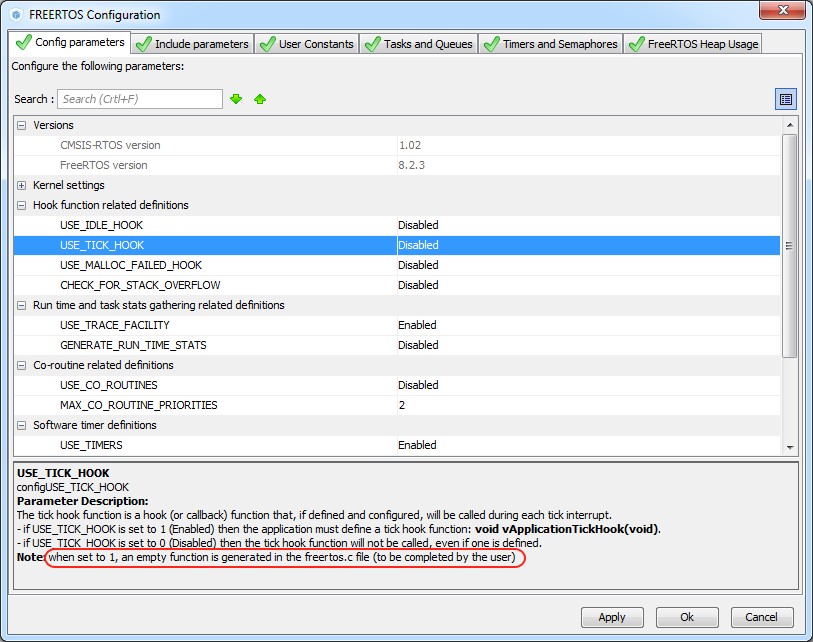
Task: Open the Config parameters tab
Action: (x=70, y=42)
